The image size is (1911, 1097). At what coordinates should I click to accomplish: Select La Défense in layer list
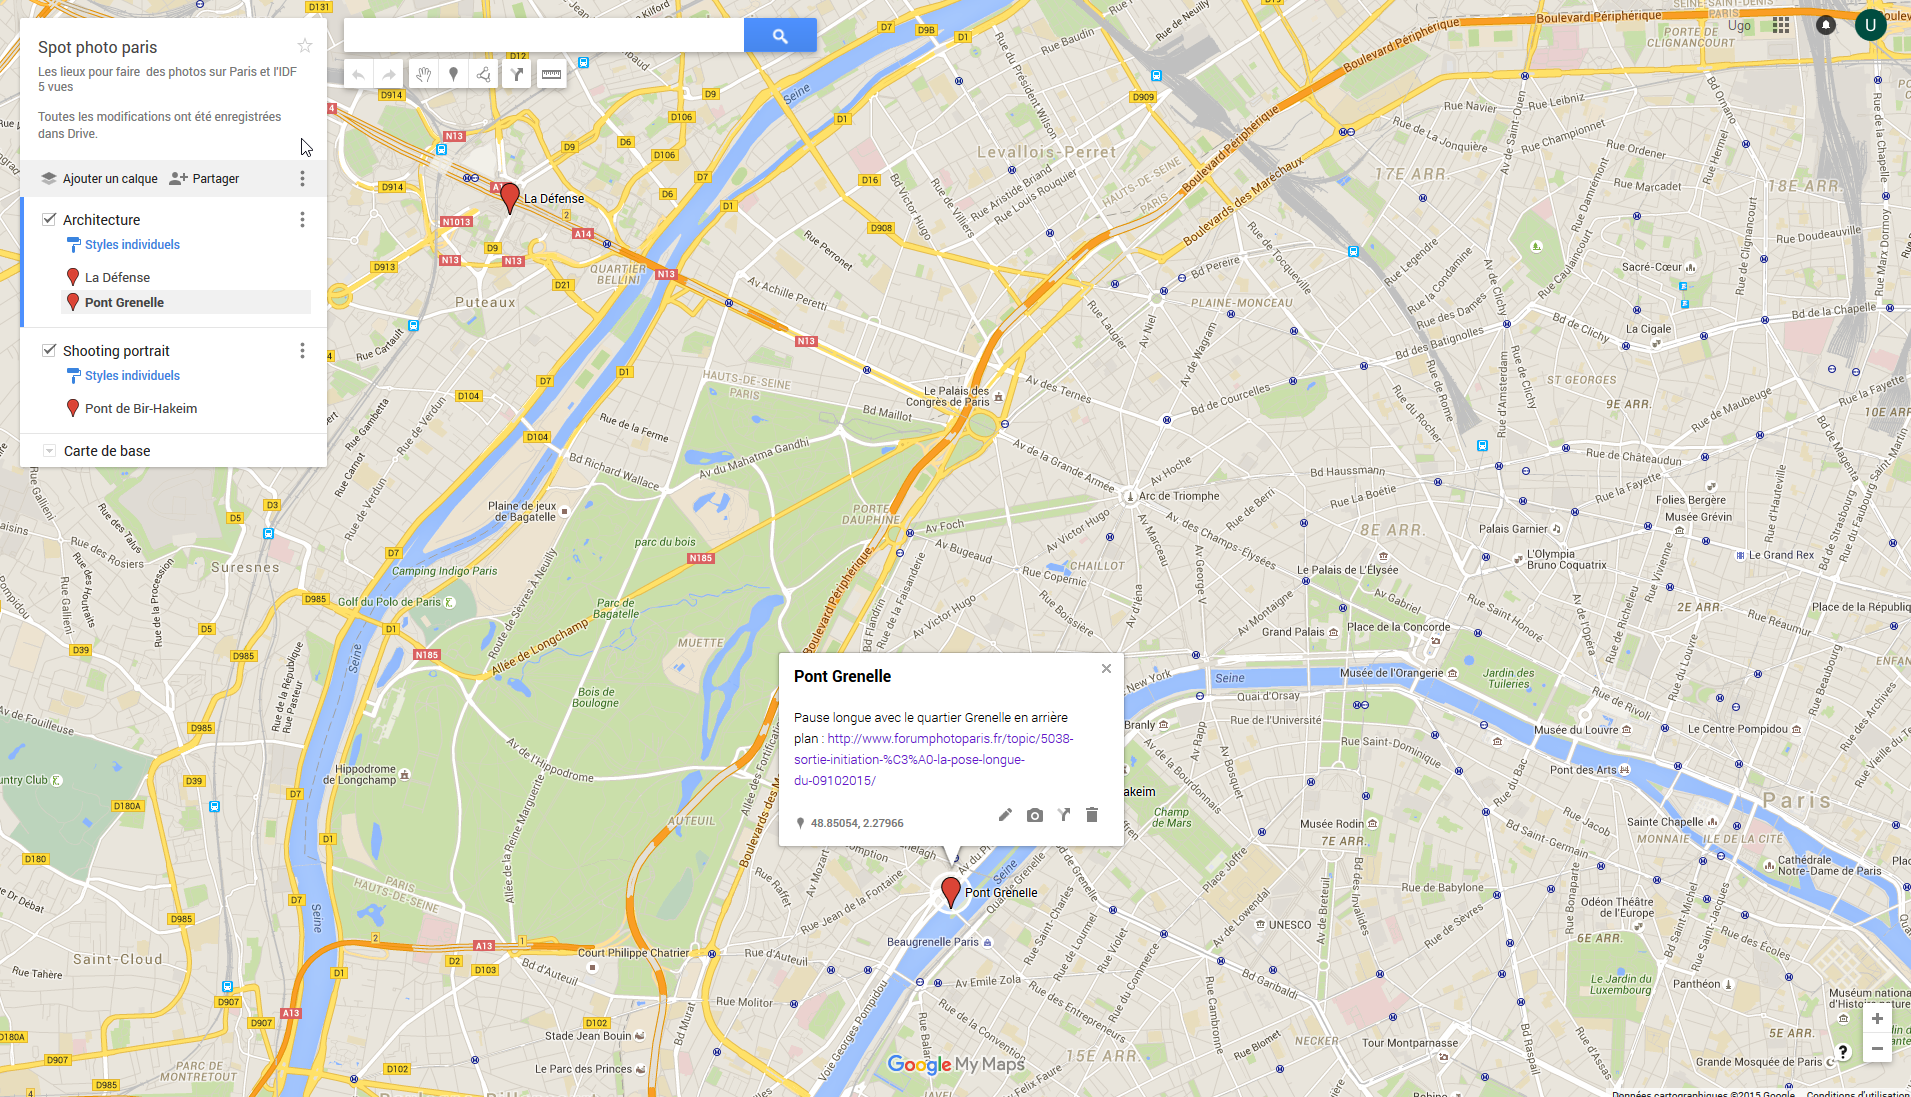[117, 277]
